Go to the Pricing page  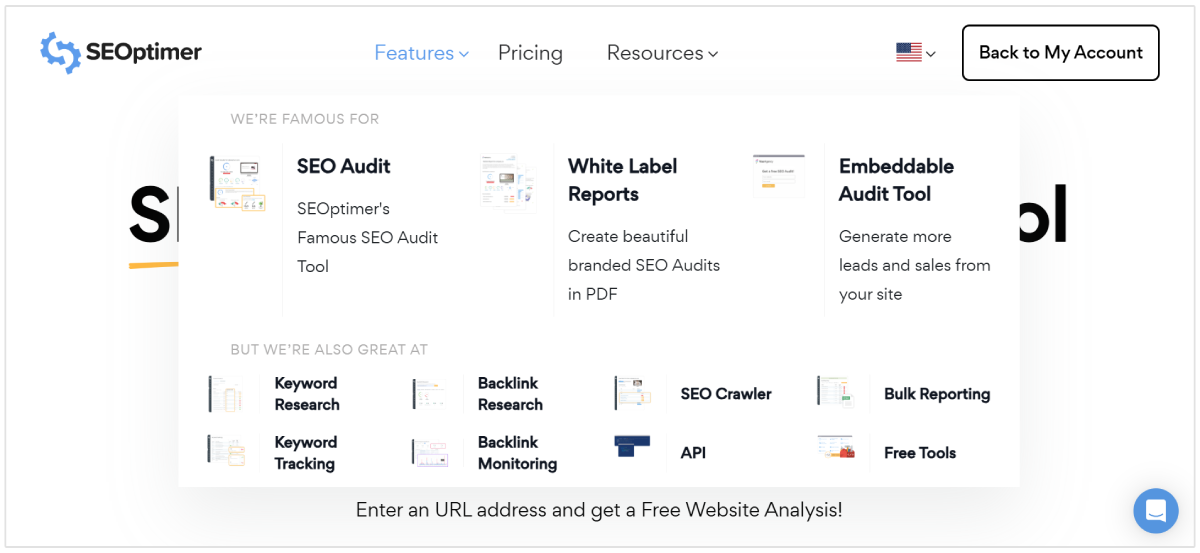[530, 53]
